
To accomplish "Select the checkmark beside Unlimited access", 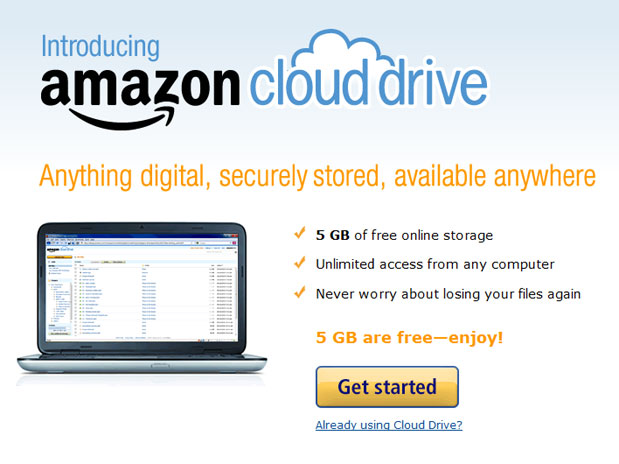I will [x=300, y=262].
